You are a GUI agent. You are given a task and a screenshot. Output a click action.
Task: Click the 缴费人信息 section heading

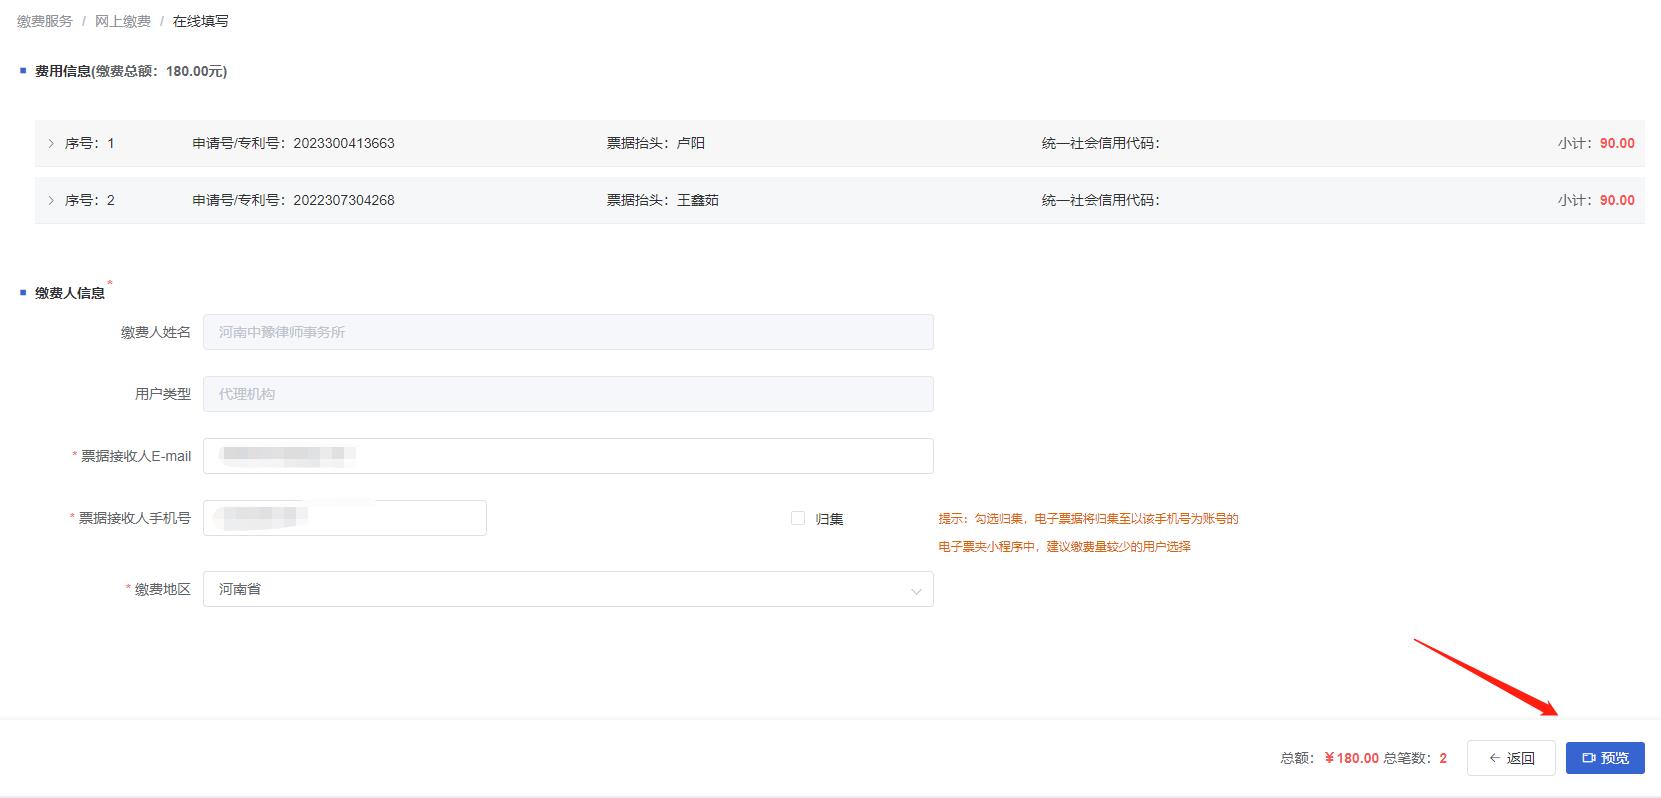click(70, 293)
